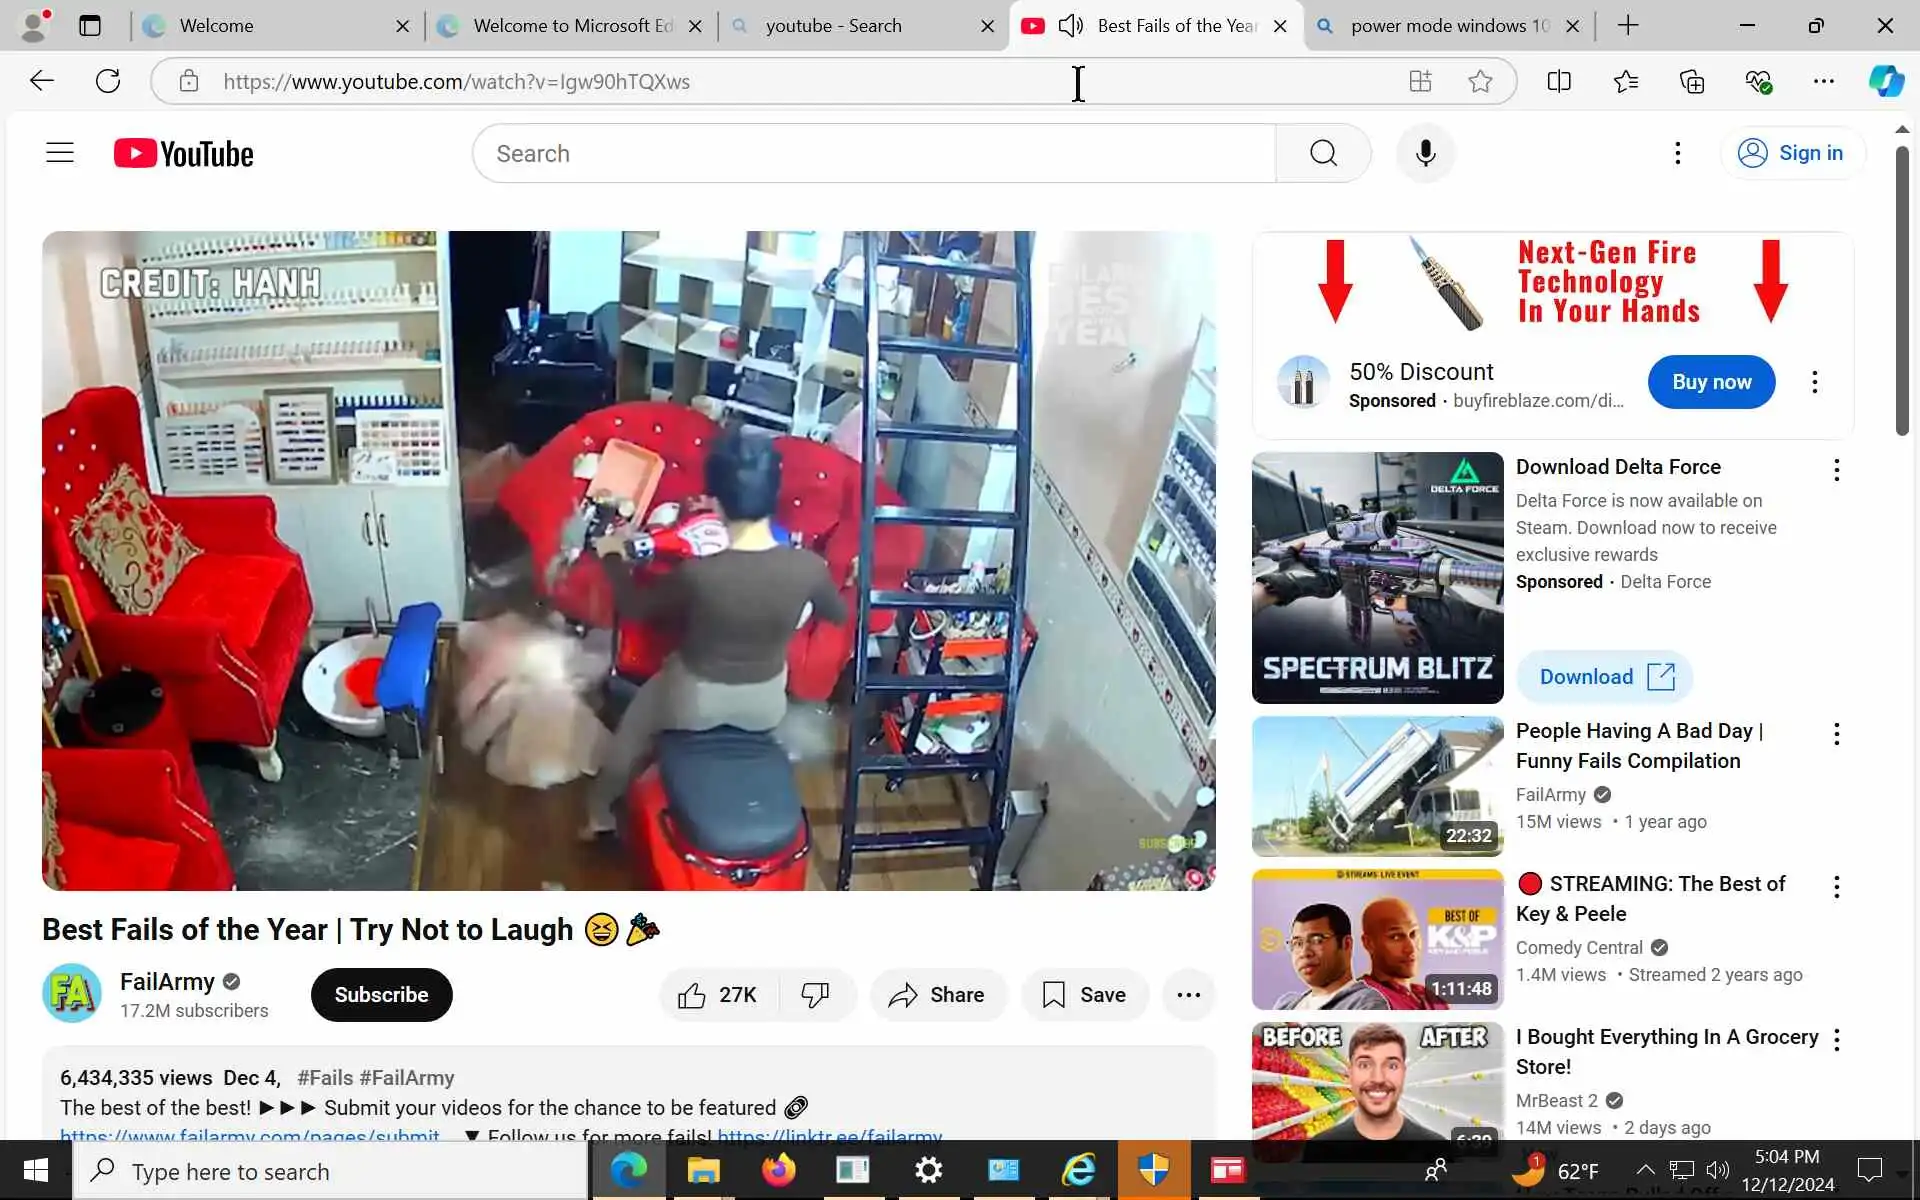The image size is (1920, 1200).
Task: Click the Buy now ad button
Action: point(1711,382)
